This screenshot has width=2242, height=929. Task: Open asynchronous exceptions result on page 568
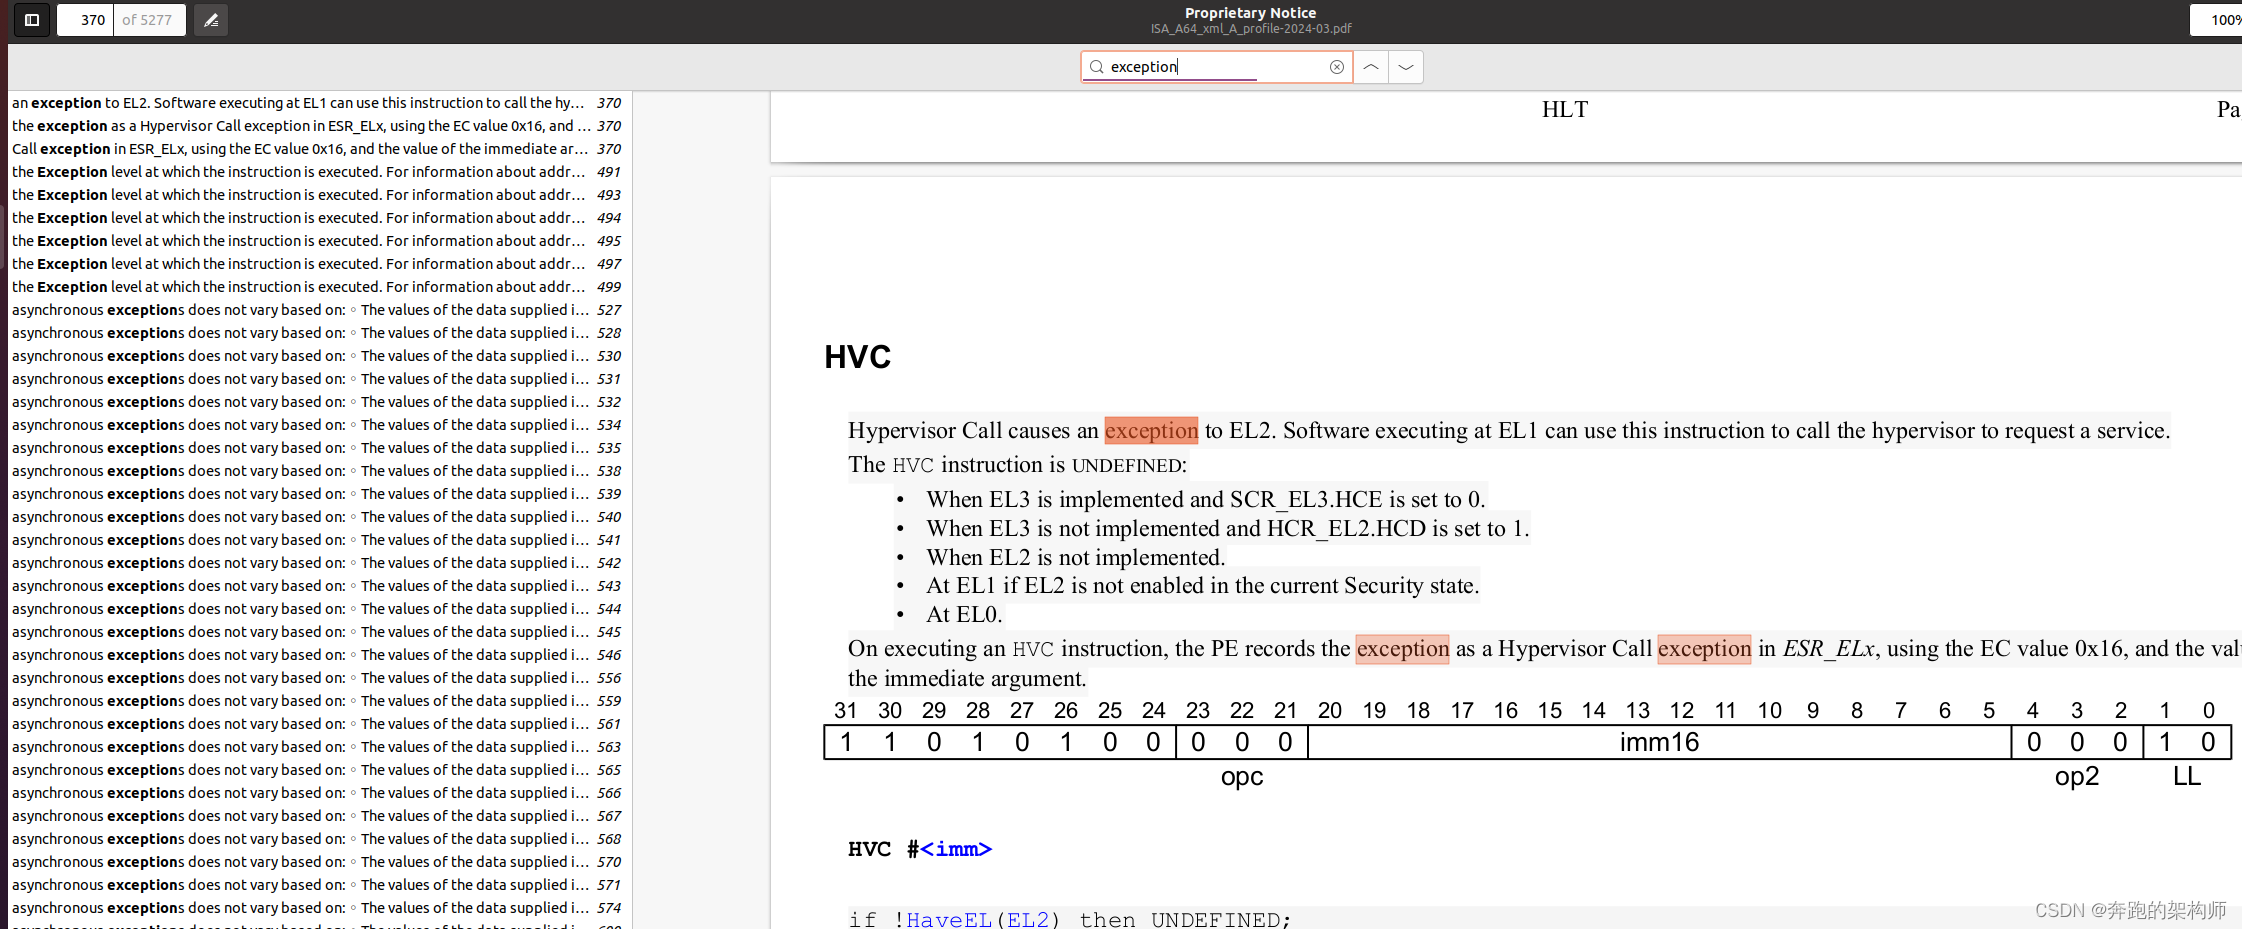(317, 839)
